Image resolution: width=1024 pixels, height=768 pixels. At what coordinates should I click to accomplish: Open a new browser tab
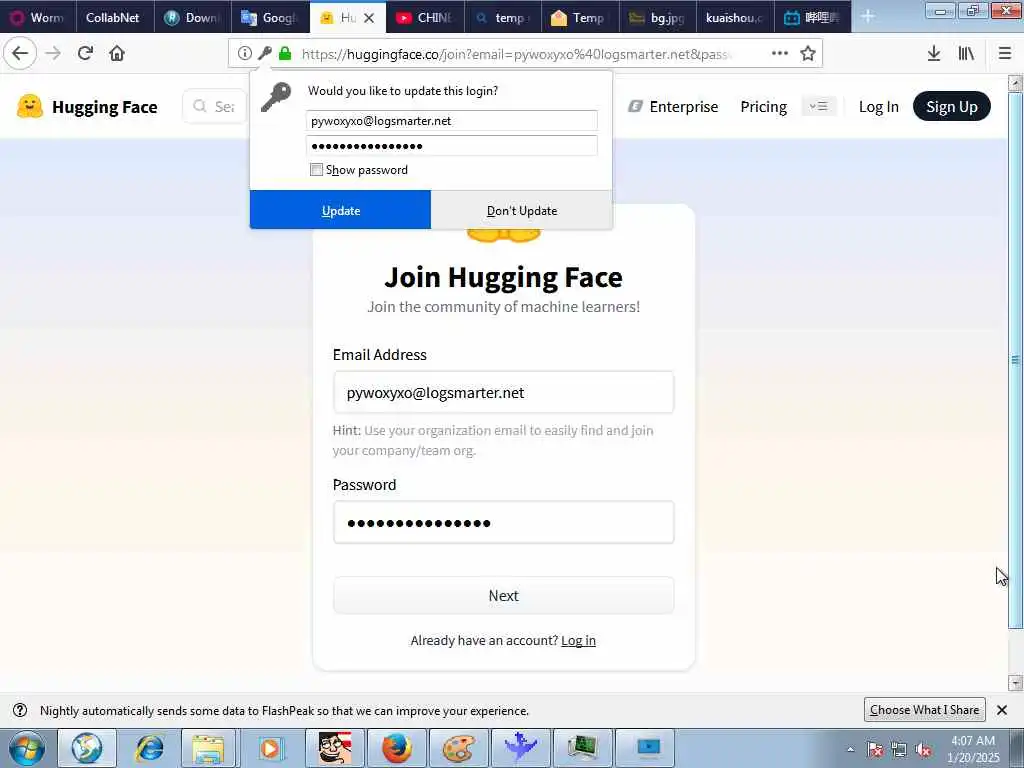tap(868, 16)
